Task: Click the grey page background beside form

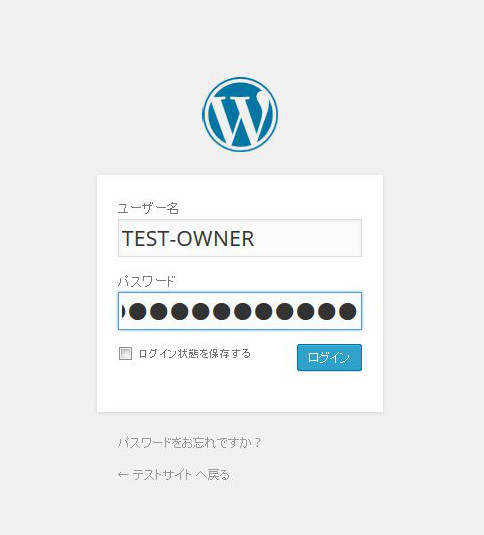Action: [x=433, y=293]
